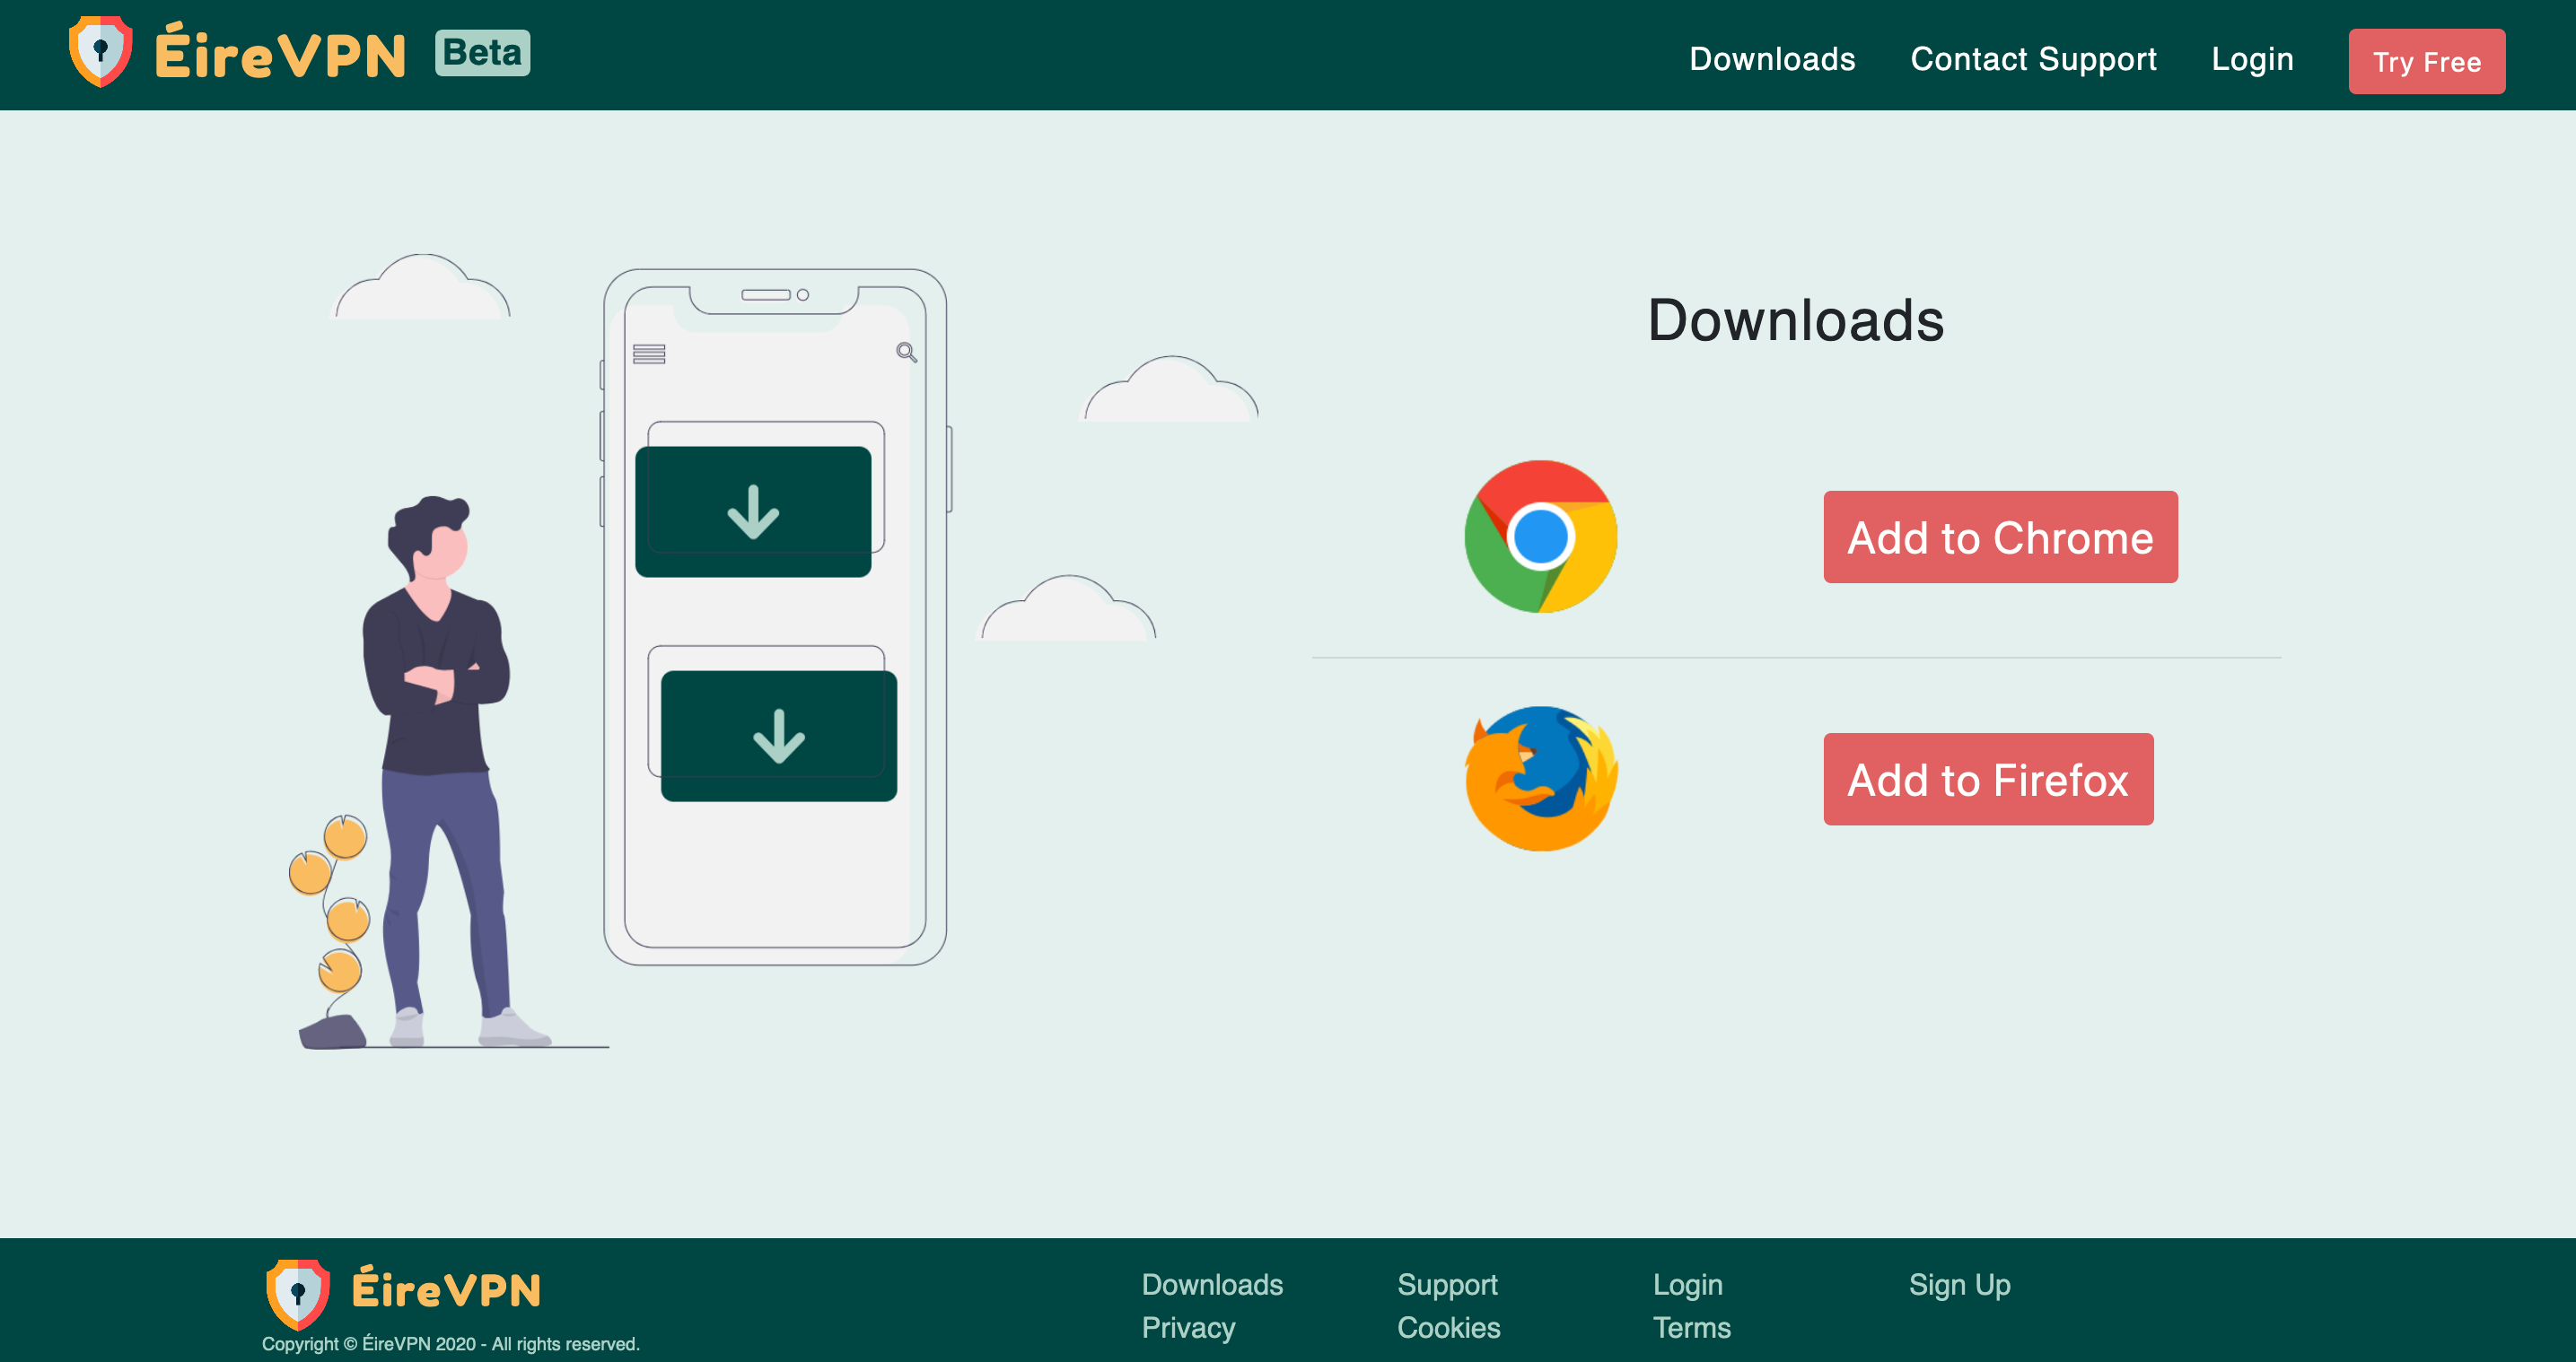Image resolution: width=2576 pixels, height=1362 pixels.
Task: Click the upper download arrow card on phone
Action: coord(753,511)
